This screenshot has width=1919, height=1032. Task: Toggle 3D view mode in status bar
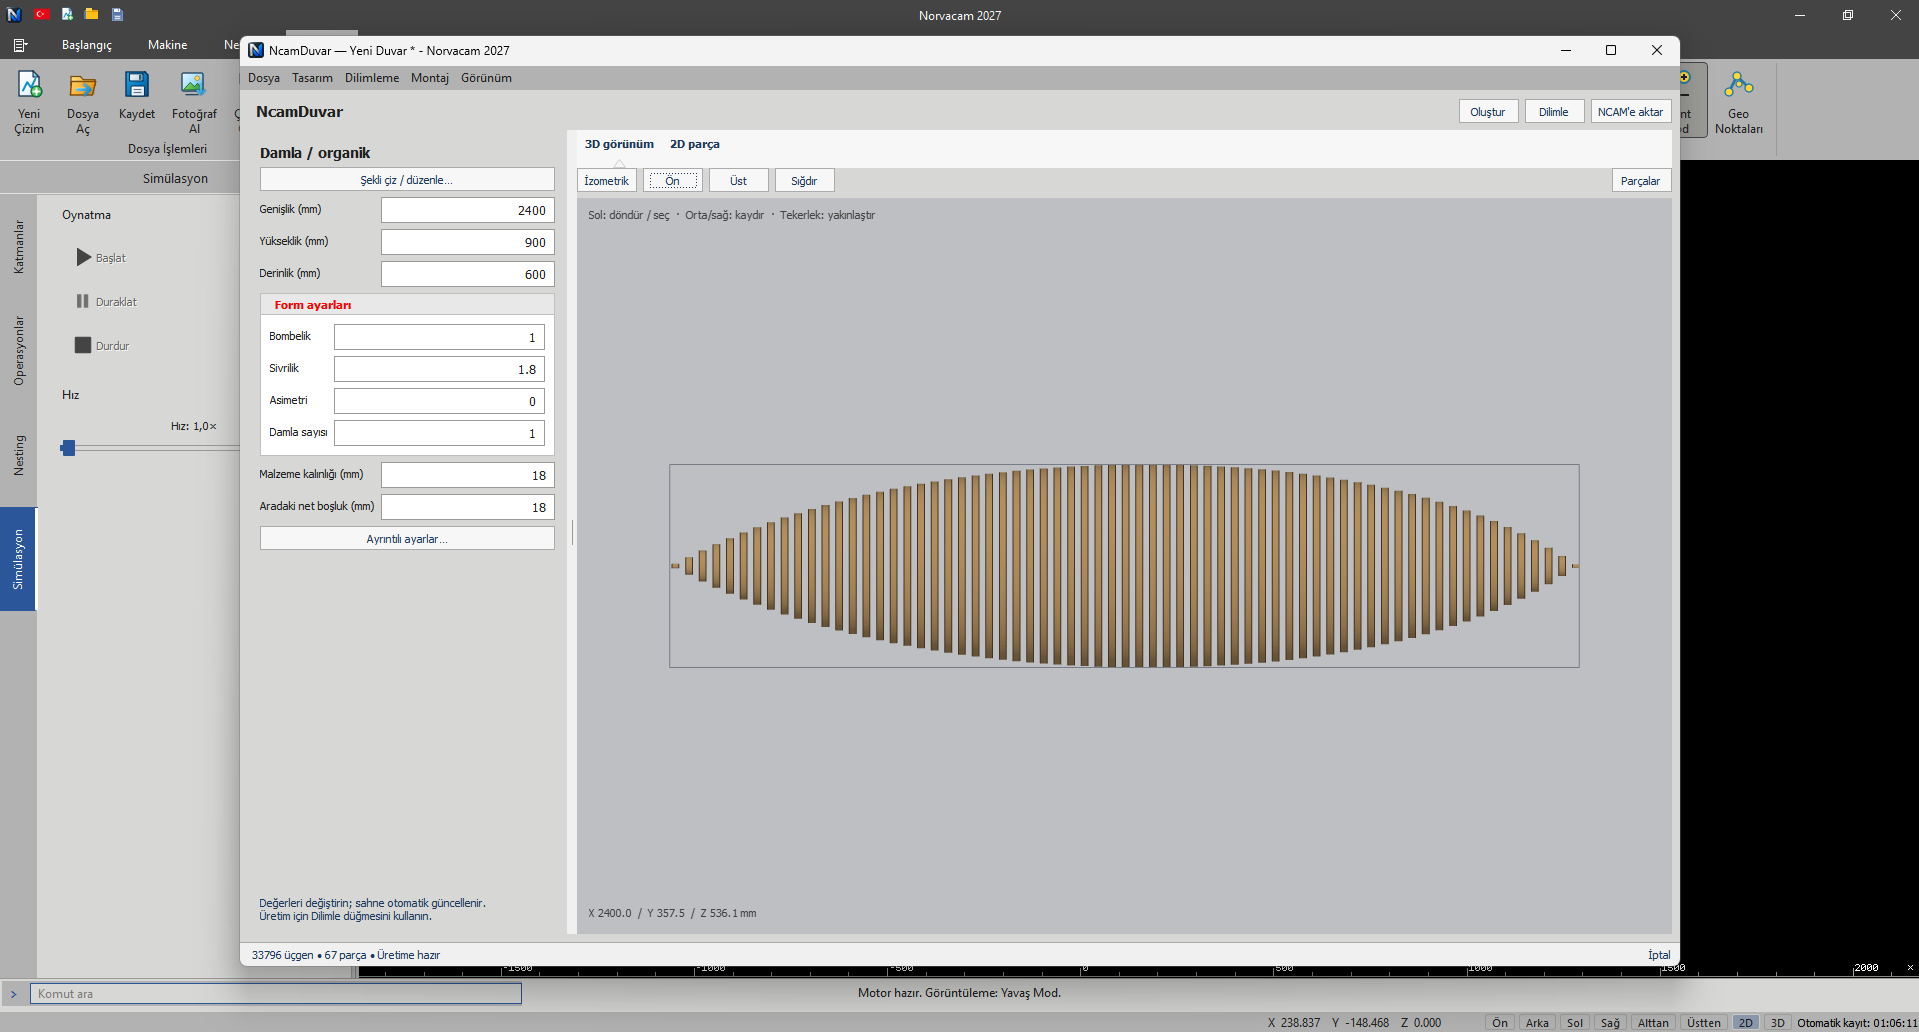click(x=1778, y=1023)
